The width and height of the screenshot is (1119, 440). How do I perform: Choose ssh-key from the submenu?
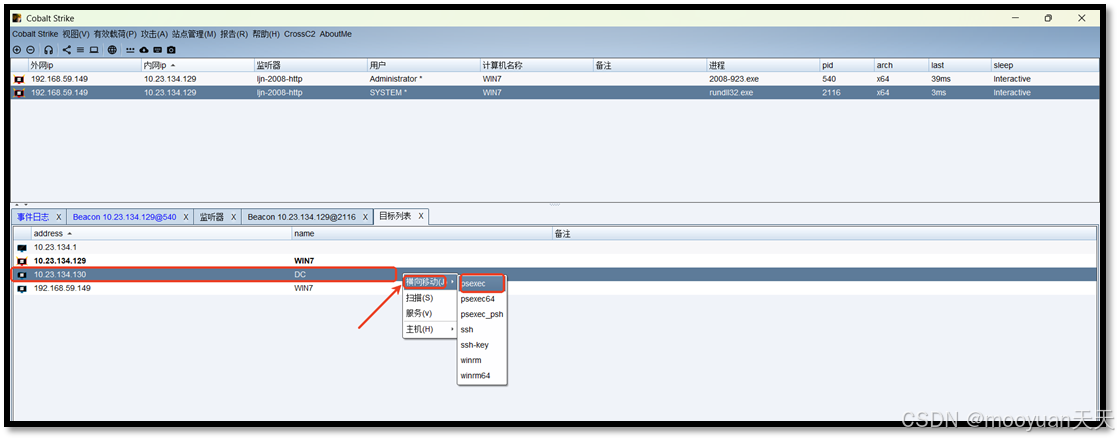click(x=482, y=345)
